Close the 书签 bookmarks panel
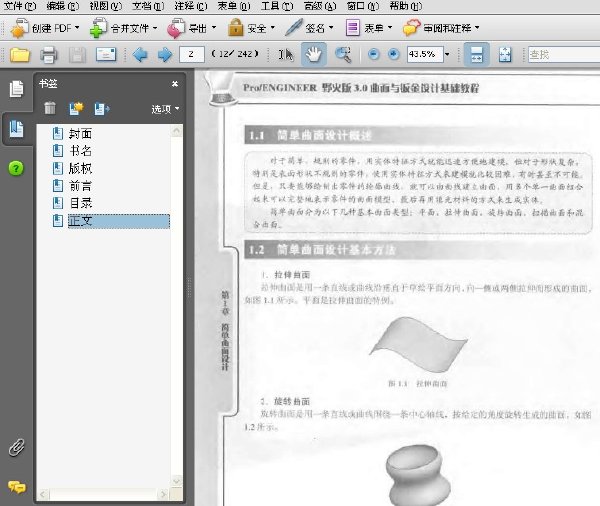The image size is (600, 506). (x=175, y=83)
